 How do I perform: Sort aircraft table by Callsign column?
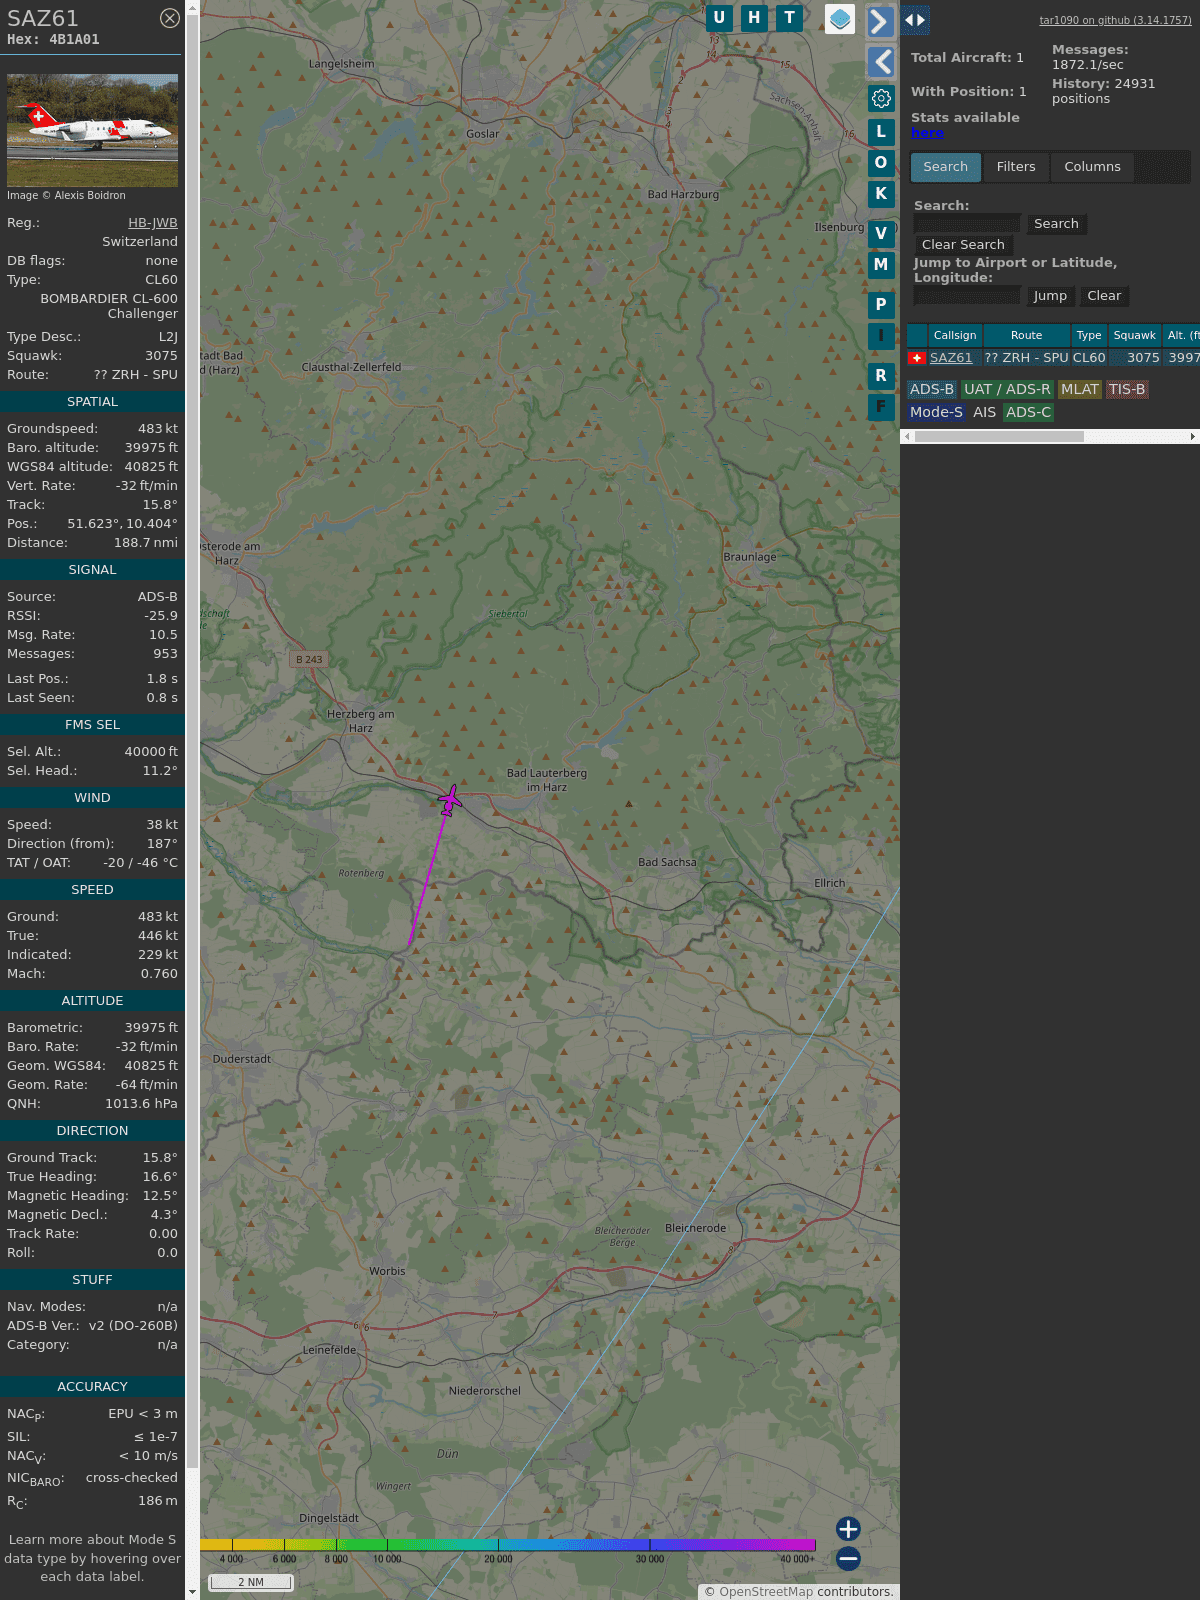(954, 336)
